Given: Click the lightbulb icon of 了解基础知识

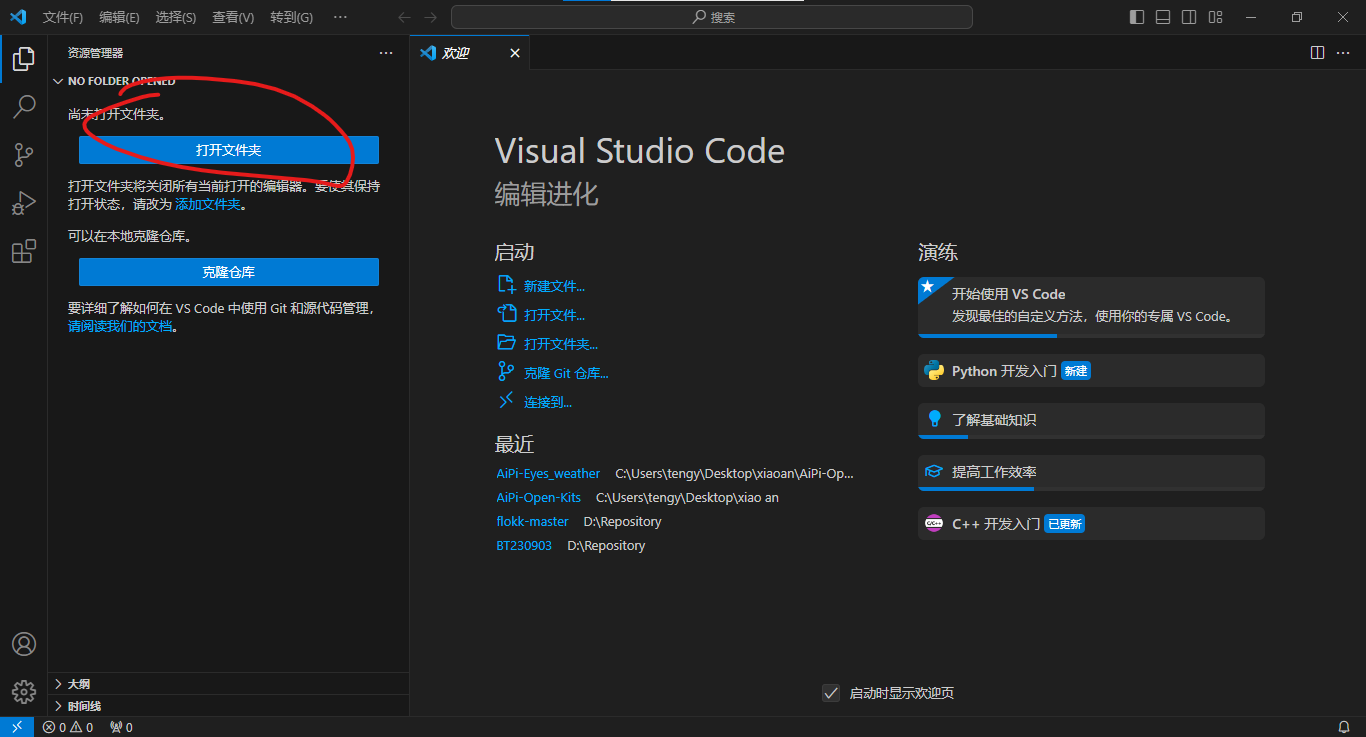Looking at the screenshot, I should point(934,419).
